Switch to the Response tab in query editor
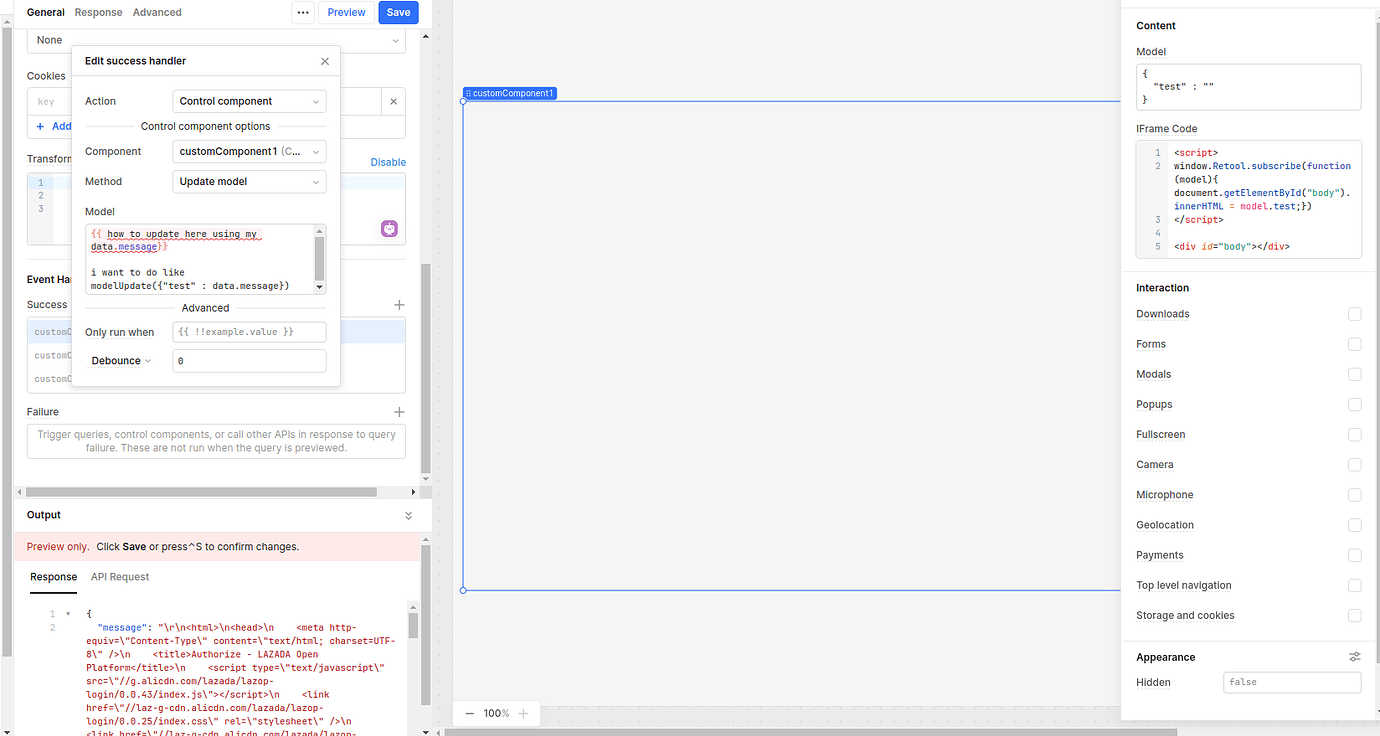 98,12
